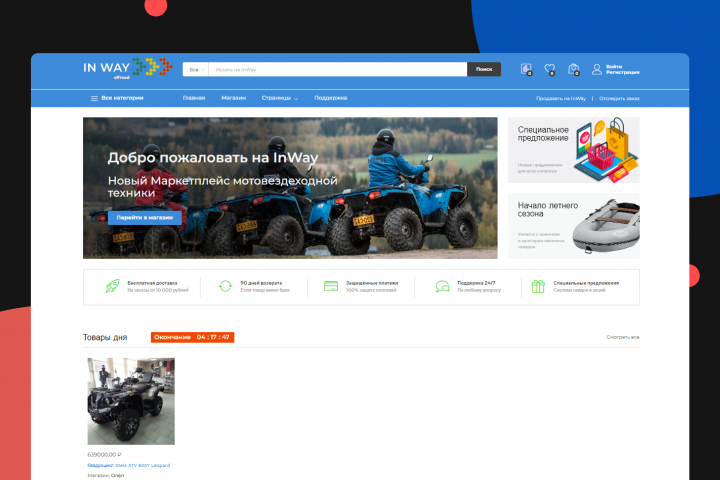Click the rocket free delivery icon

tap(112, 286)
